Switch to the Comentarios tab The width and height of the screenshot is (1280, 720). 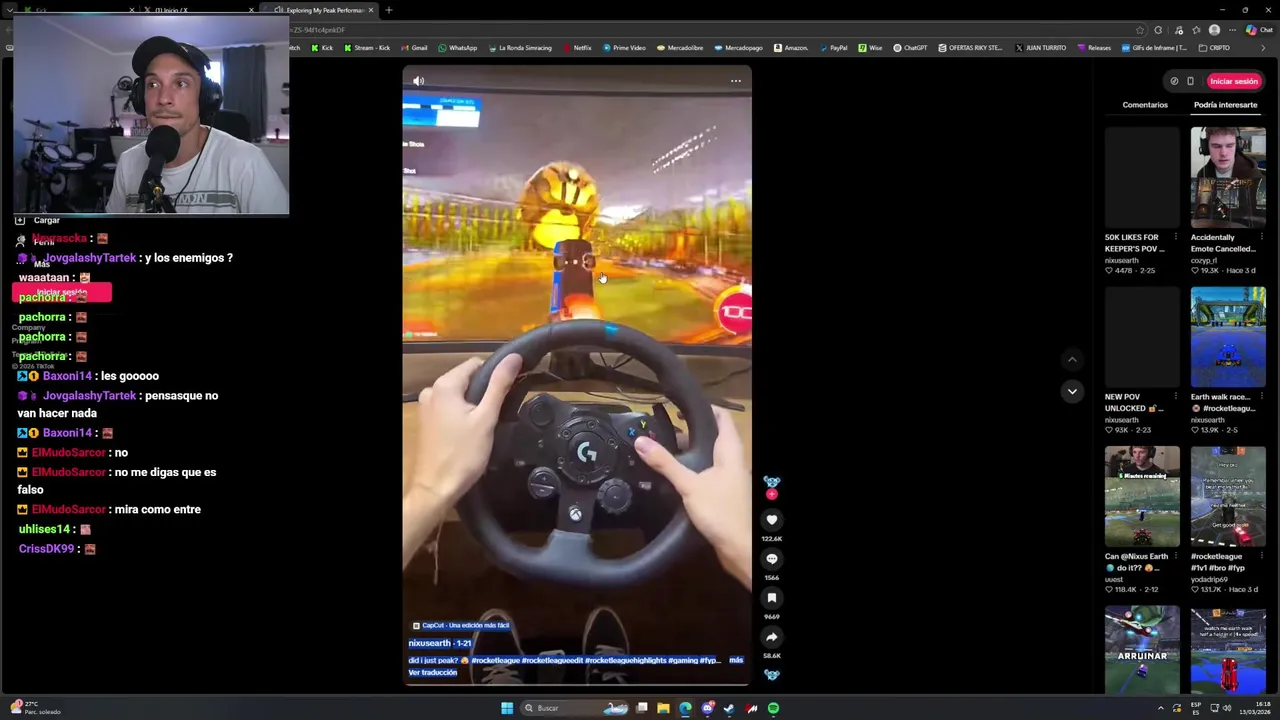[x=1145, y=105]
